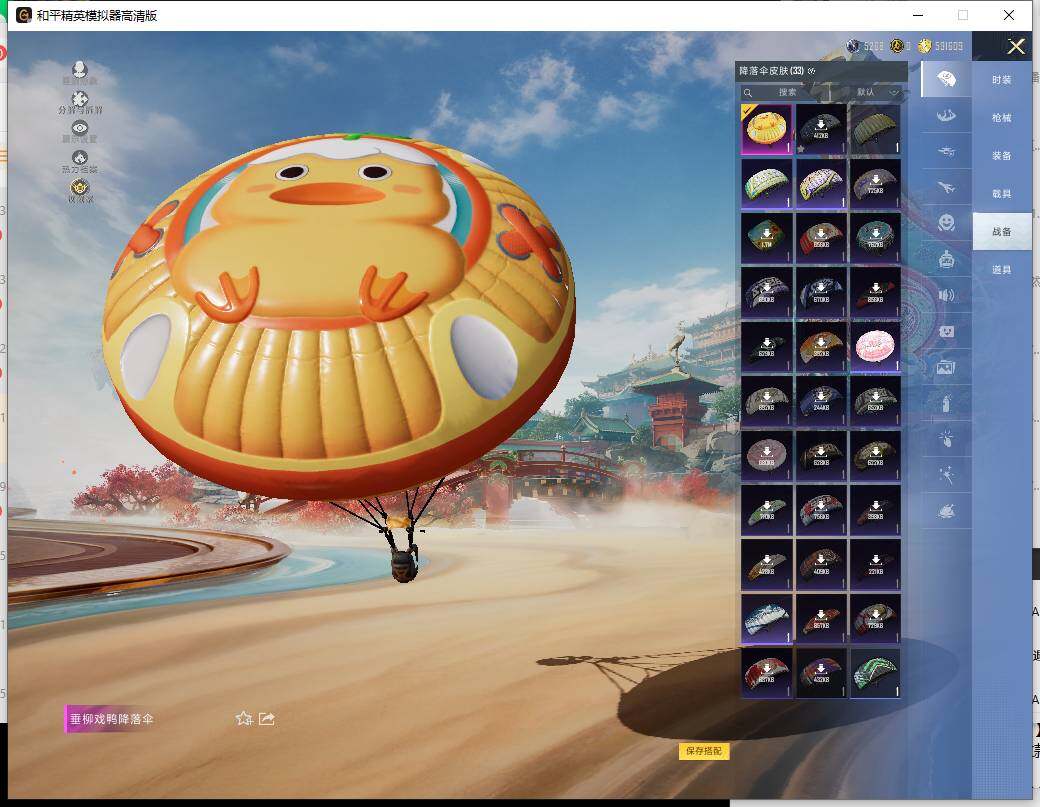Viewport: 1040px width, 807px height.
Task: Close the wardrobe with gold X
Action: click(1016, 46)
